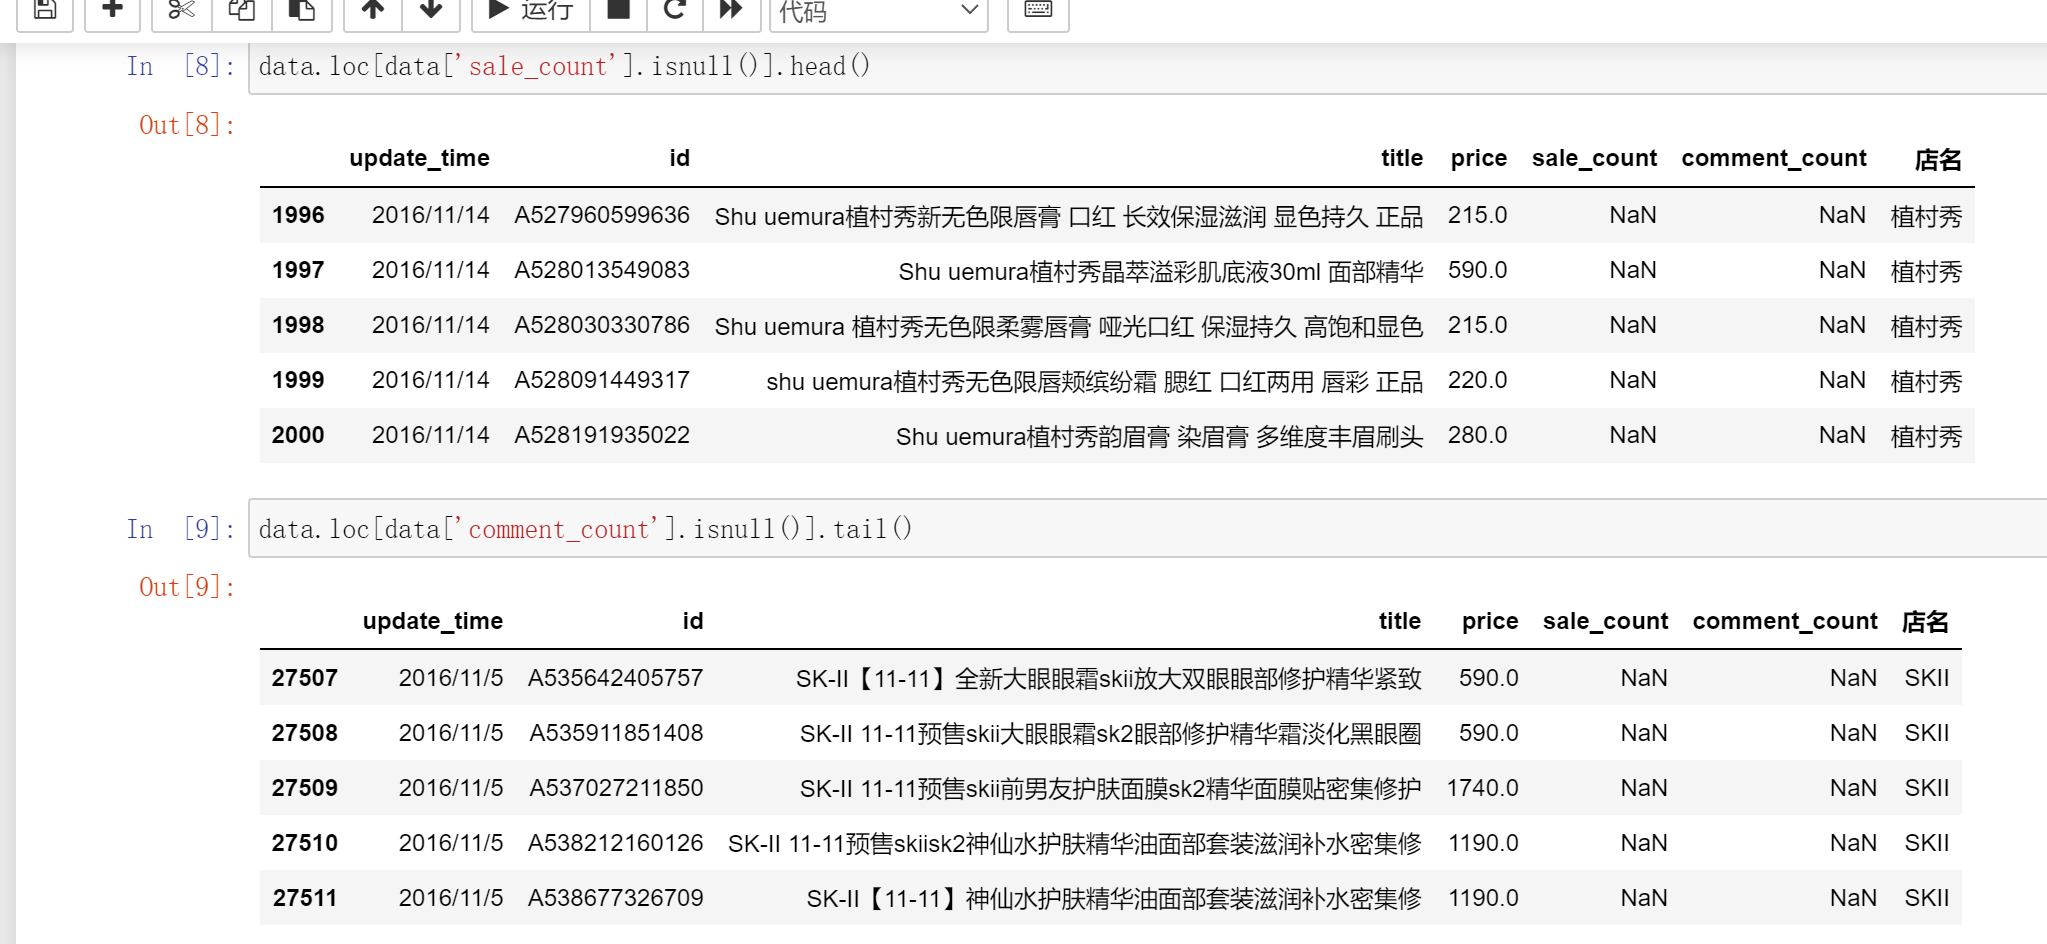Select row index 1999

[298, 381]
